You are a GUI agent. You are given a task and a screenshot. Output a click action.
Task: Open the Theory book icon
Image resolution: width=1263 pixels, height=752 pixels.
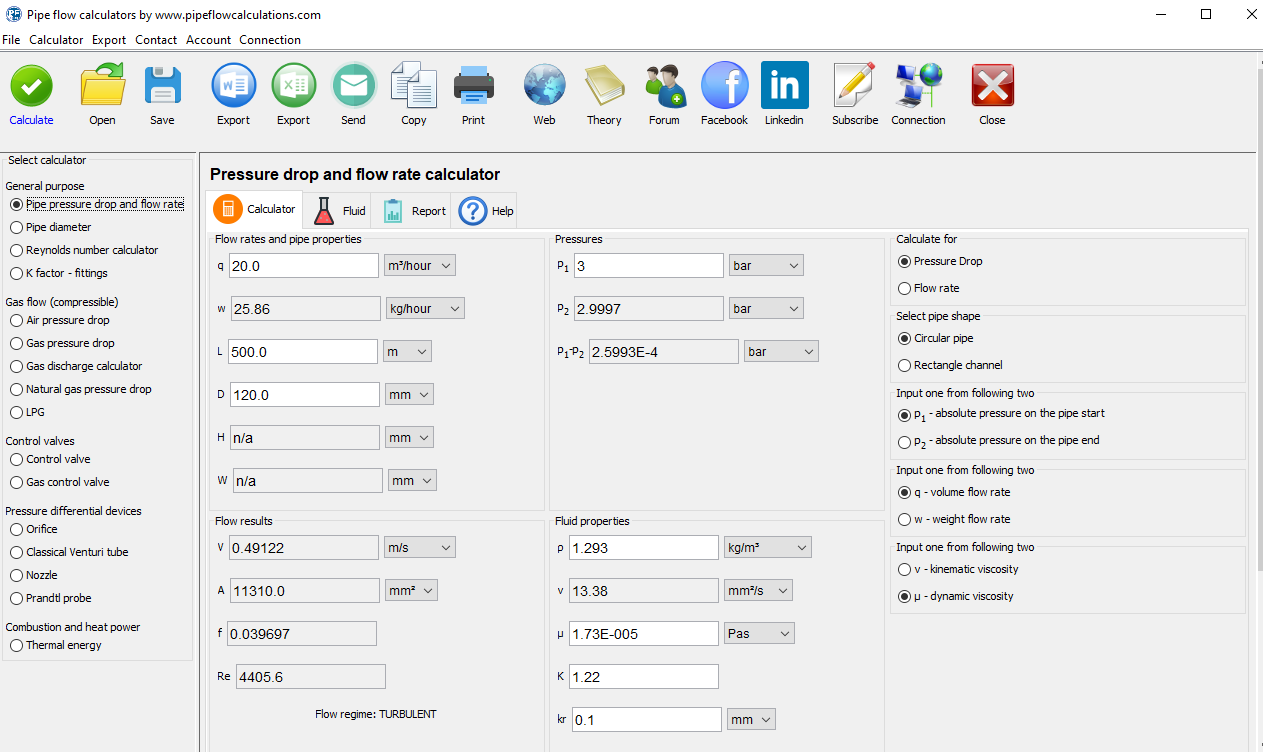[x=604, y=87]
